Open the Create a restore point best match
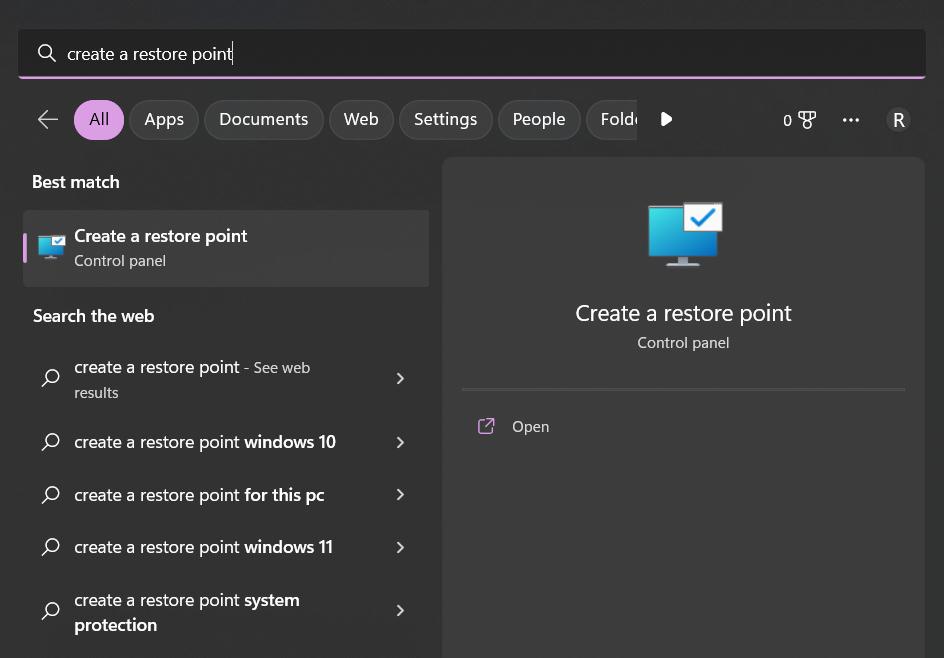The height and width of the screenshot is (658, 944). (226, 248)
